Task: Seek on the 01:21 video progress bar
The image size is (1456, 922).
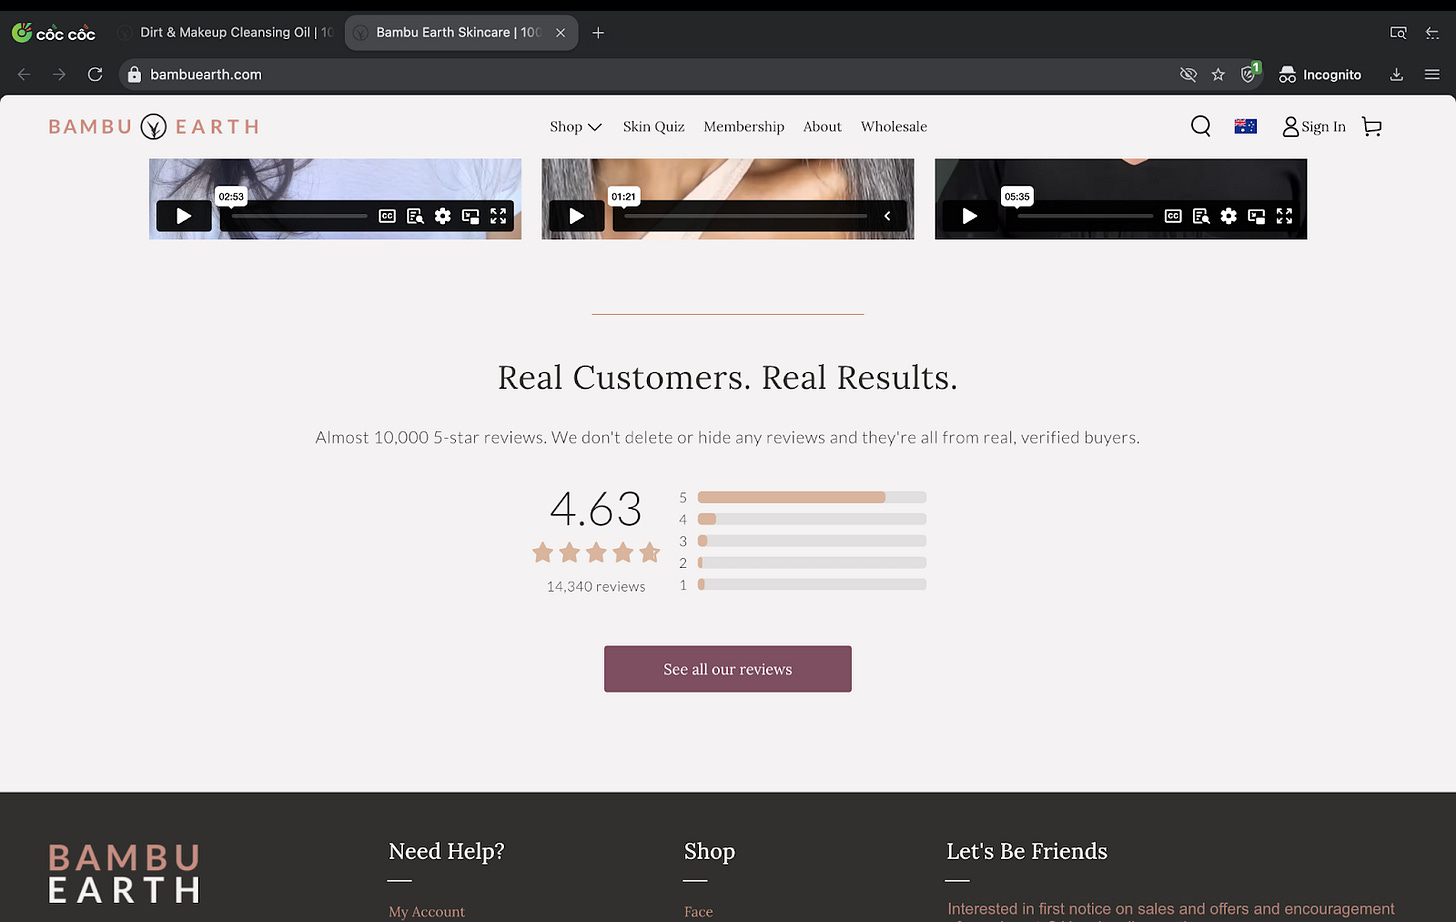Action: click(745, 216)
